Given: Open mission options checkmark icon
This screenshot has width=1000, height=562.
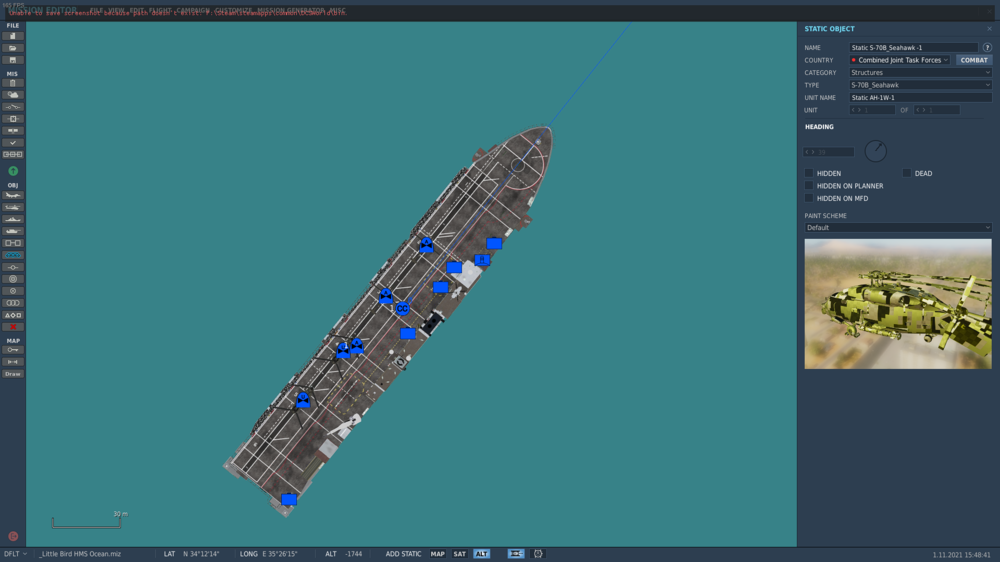Looking at the screenshot, I should 13,143.
